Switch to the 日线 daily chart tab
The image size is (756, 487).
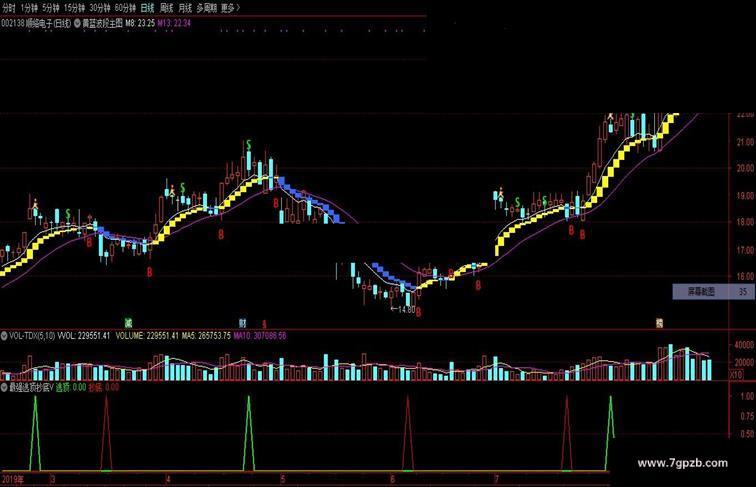click(148, 8)
